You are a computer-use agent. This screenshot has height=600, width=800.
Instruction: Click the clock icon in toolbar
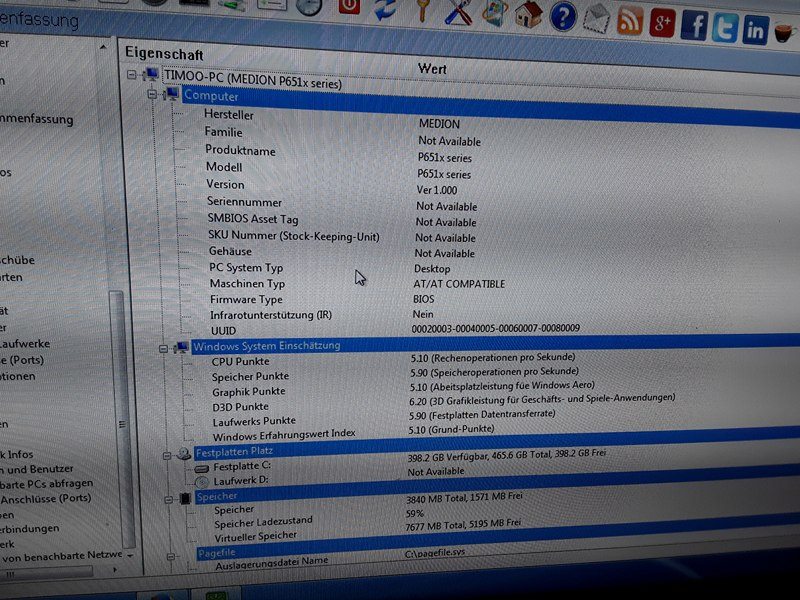coord(309,6)
